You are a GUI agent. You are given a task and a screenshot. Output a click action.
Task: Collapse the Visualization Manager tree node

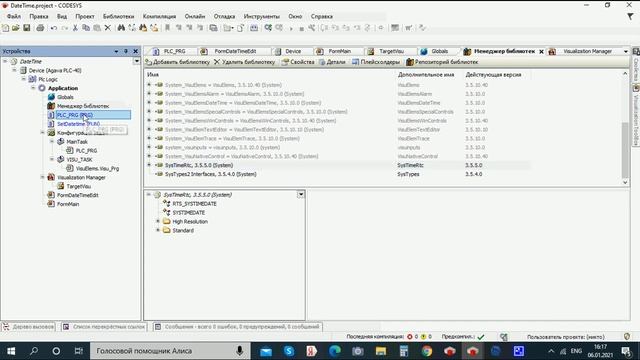43,177
